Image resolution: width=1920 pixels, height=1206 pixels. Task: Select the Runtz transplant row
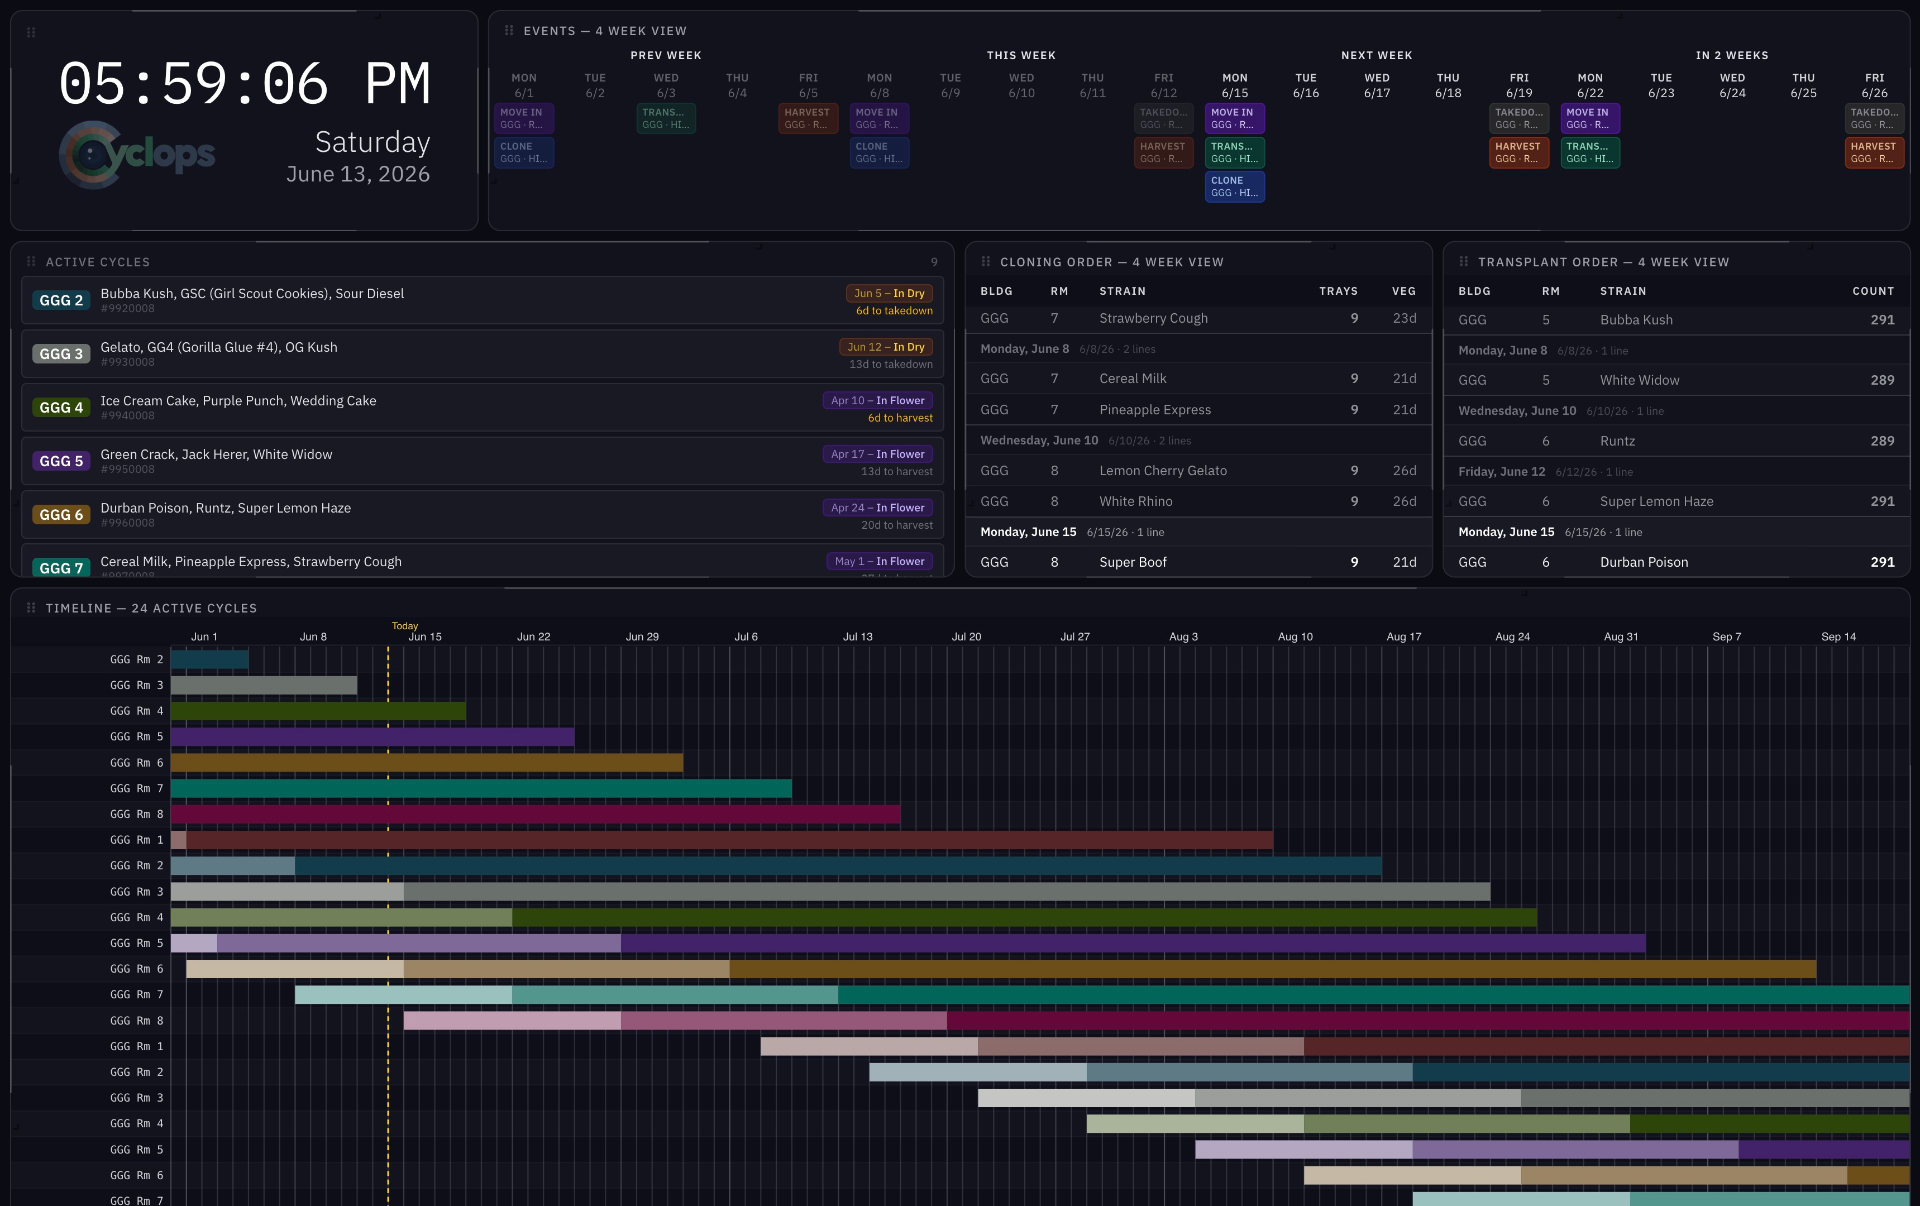[x=1676, y=441]
